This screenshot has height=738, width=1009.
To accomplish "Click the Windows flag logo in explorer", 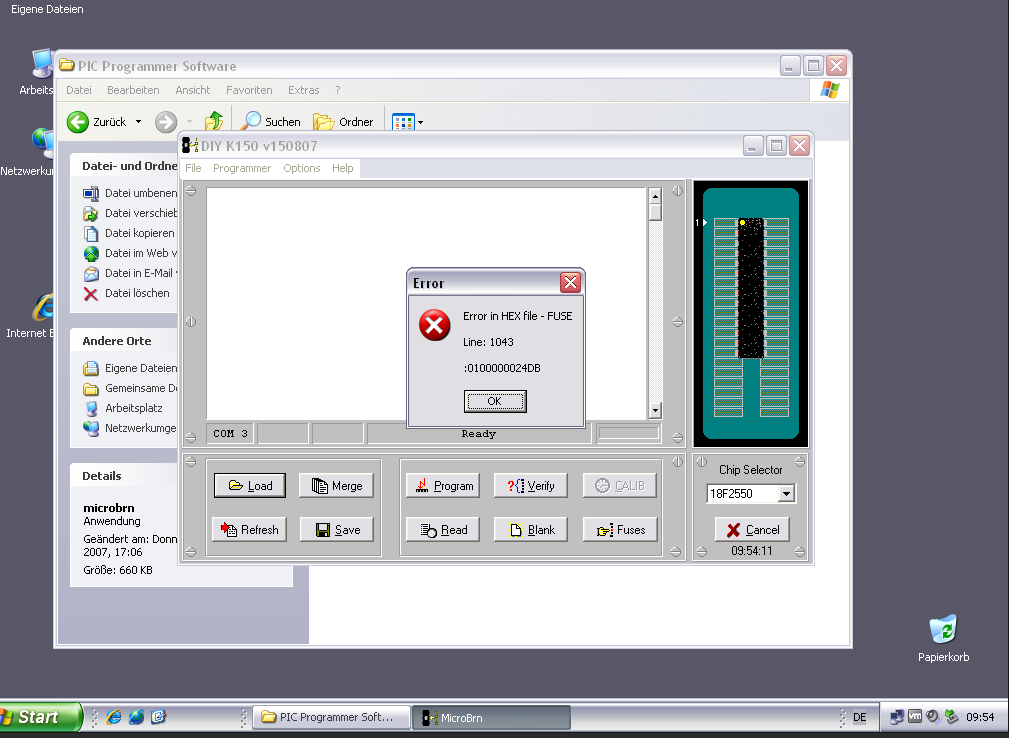I will 830,90.
